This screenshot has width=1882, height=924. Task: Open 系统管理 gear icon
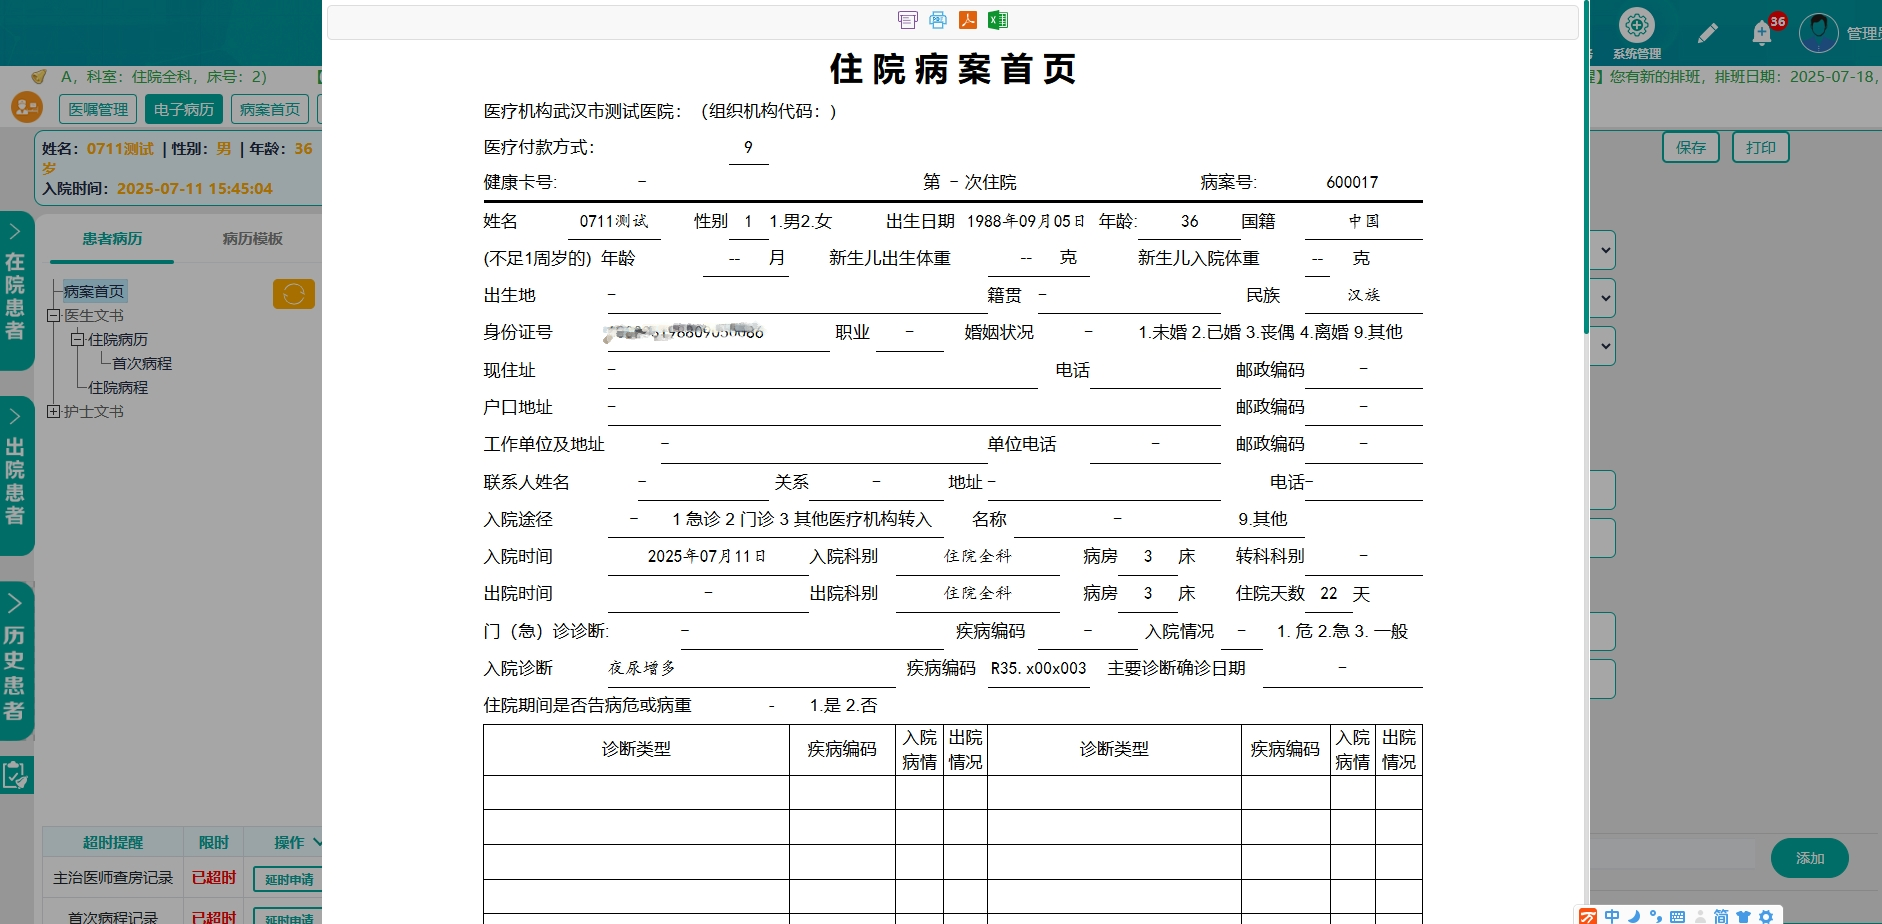1637,25
